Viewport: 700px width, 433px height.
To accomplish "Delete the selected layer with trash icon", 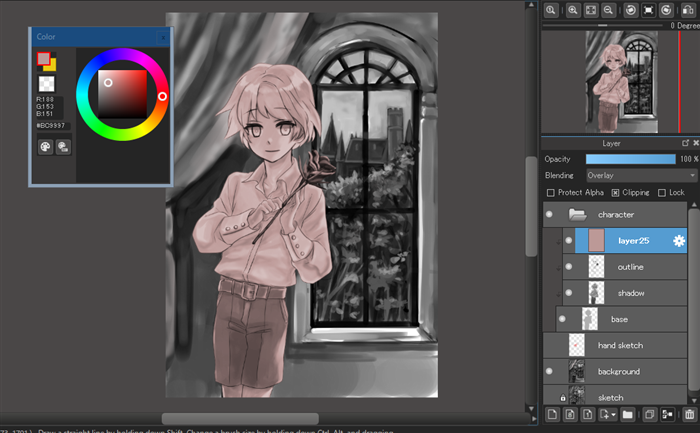I will 690,415.
